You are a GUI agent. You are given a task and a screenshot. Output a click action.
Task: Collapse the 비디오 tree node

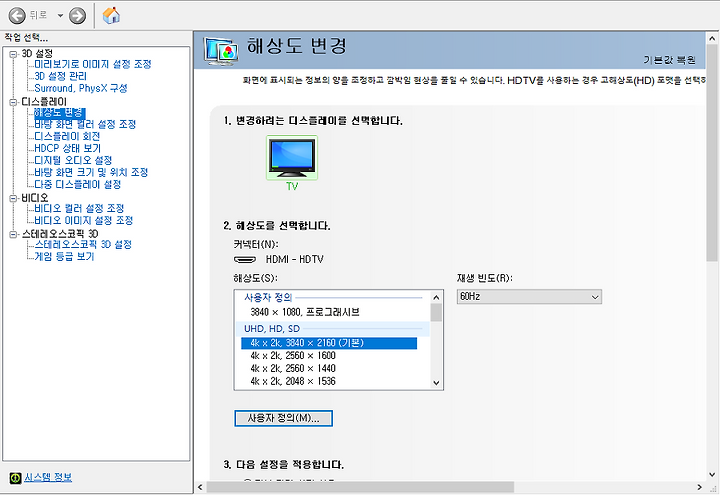13,198
